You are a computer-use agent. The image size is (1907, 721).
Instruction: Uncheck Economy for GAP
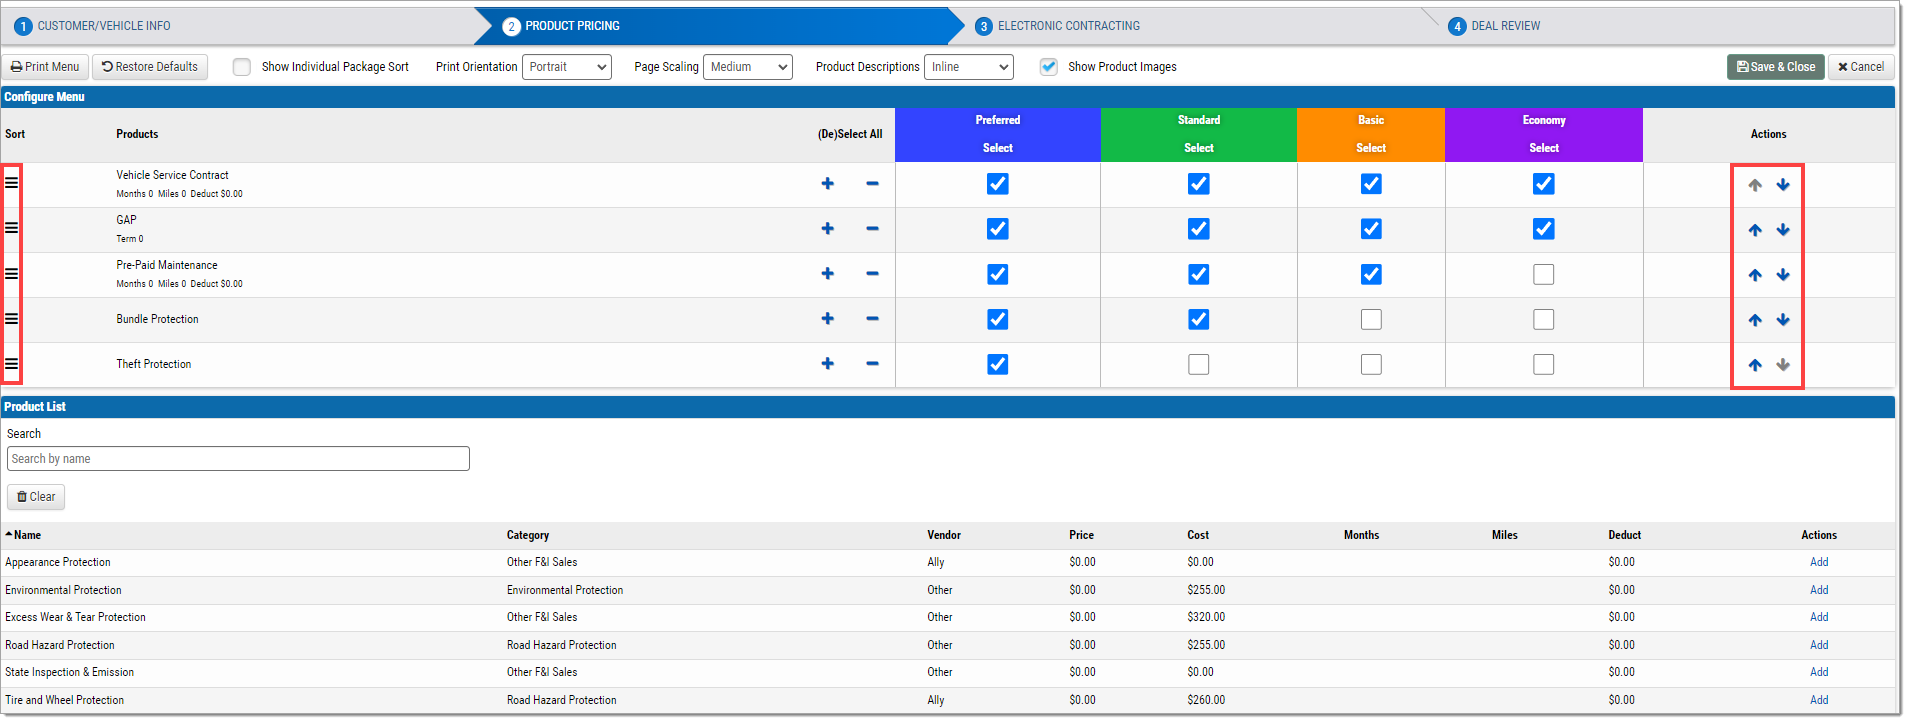1544,229
